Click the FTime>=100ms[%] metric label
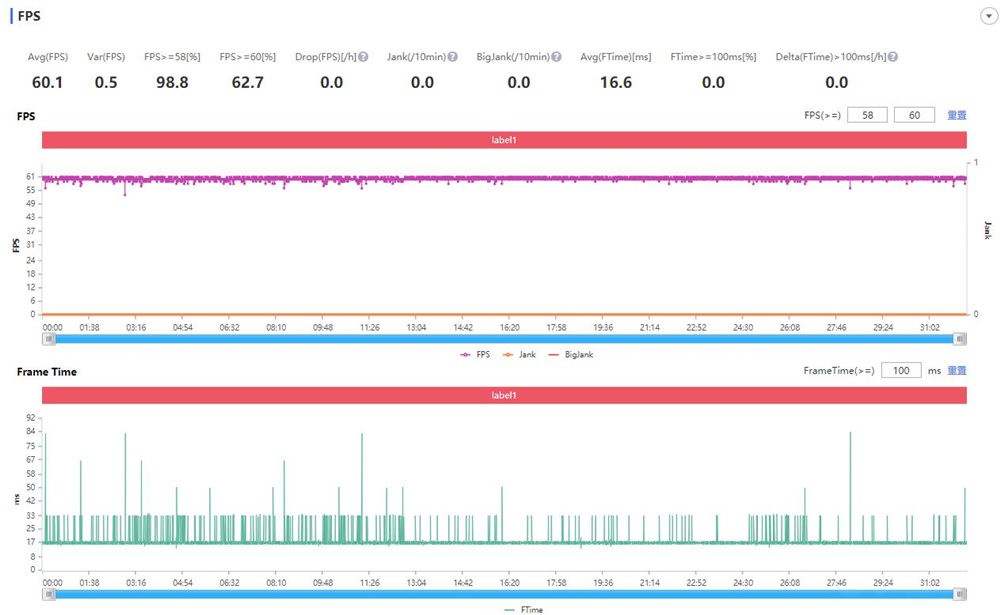Image resolution: width=1000 pixels, height=615 pixels. (x=713, y=57)
